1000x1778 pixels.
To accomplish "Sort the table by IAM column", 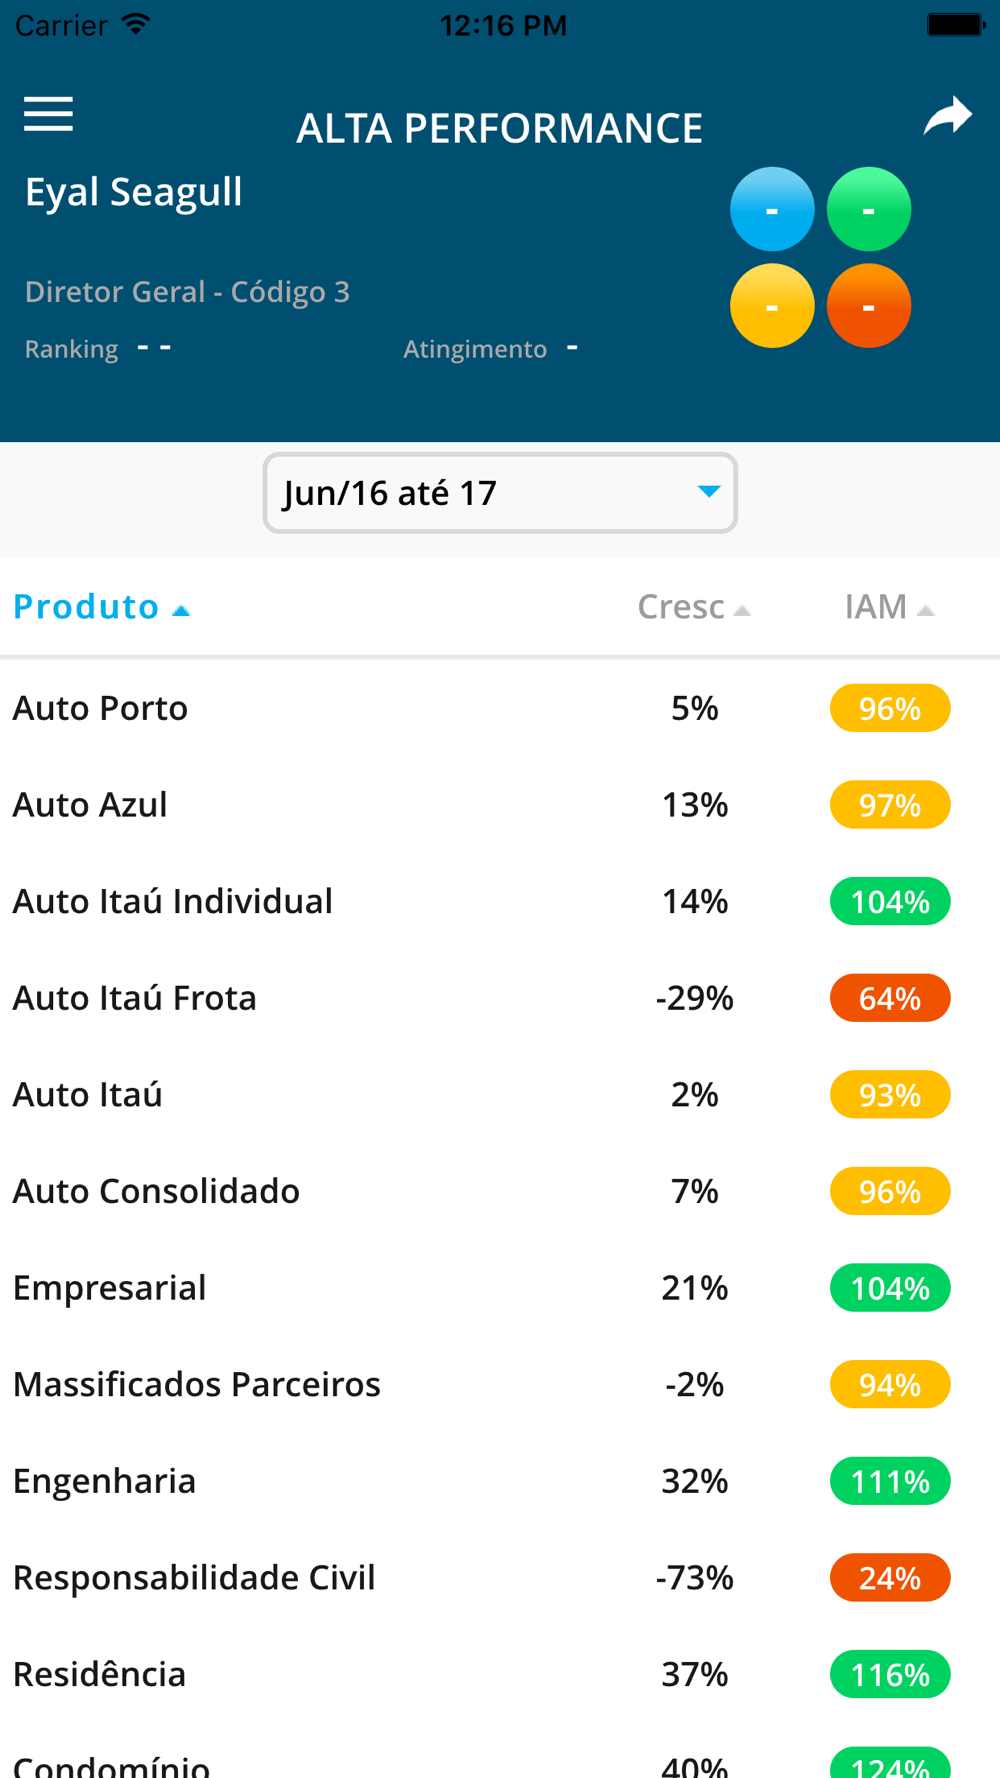I will [888, 607].
